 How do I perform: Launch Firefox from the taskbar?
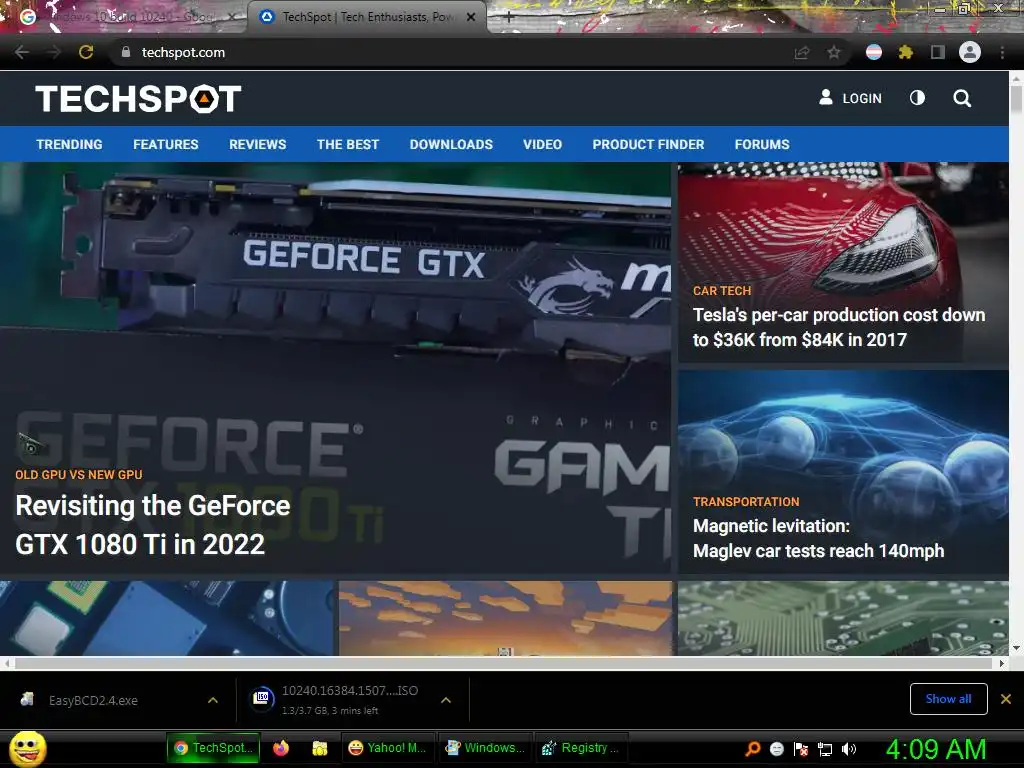pos(281,748)
